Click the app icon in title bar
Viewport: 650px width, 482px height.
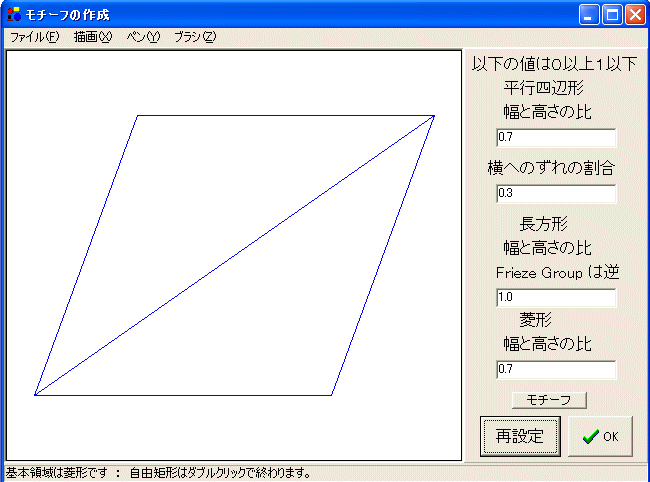pyautogui.click(x=14, y=15)
